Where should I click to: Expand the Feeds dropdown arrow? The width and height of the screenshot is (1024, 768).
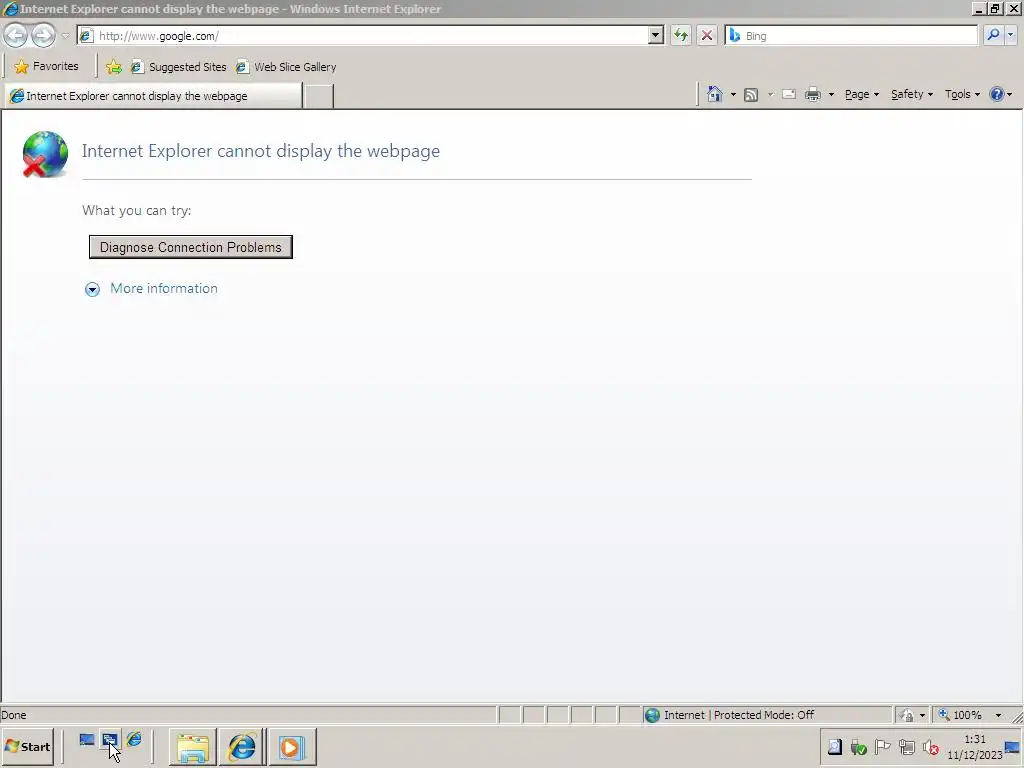(x=770, y=95)
